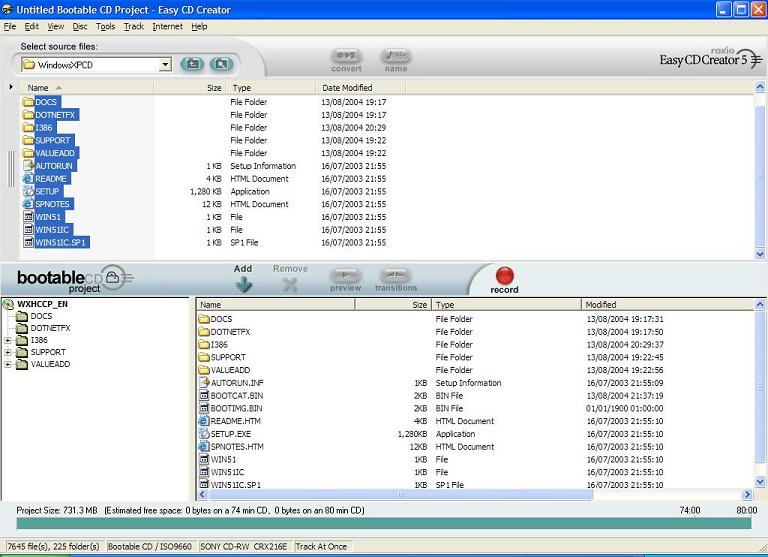
Task: Select the VALUEADD folder icon in project list
Action: [x=204, y=370]
